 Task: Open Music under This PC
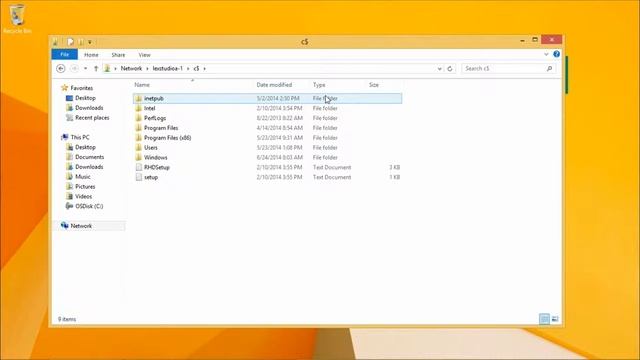pyautogui.click(x=83, y=176)
